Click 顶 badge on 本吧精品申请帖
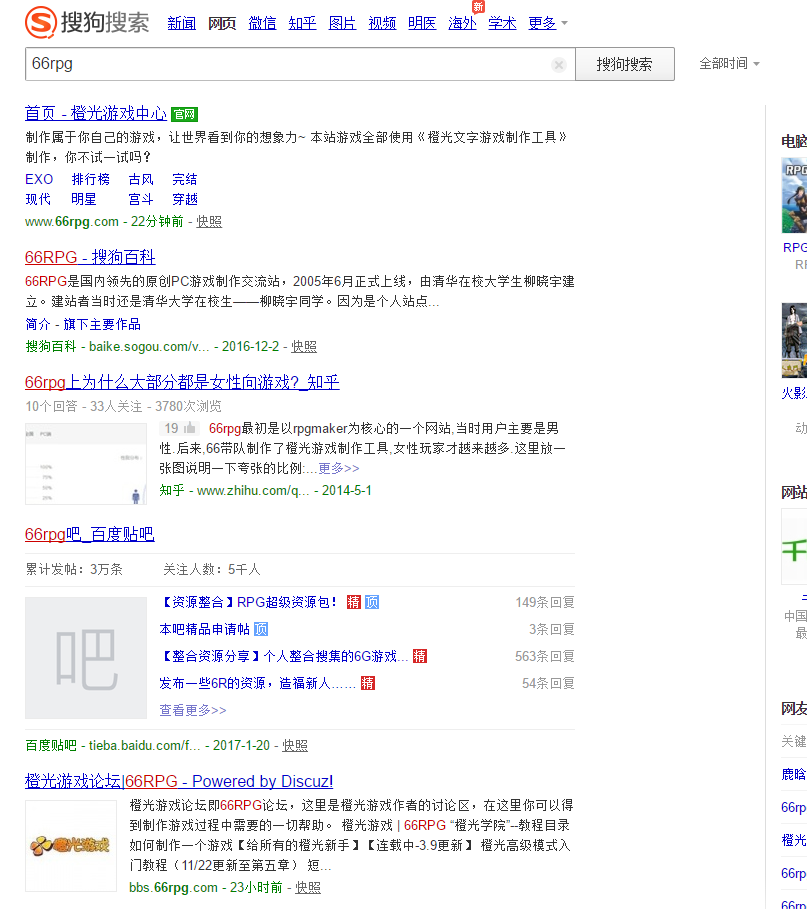 point(261,629)
